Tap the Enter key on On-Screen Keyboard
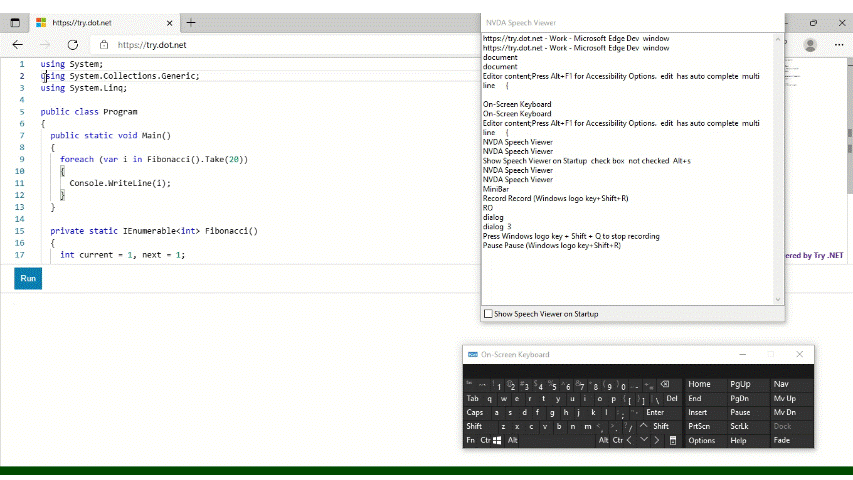Image resolution: width=853 pixels, height=480 pixels. tap(662, 413)
